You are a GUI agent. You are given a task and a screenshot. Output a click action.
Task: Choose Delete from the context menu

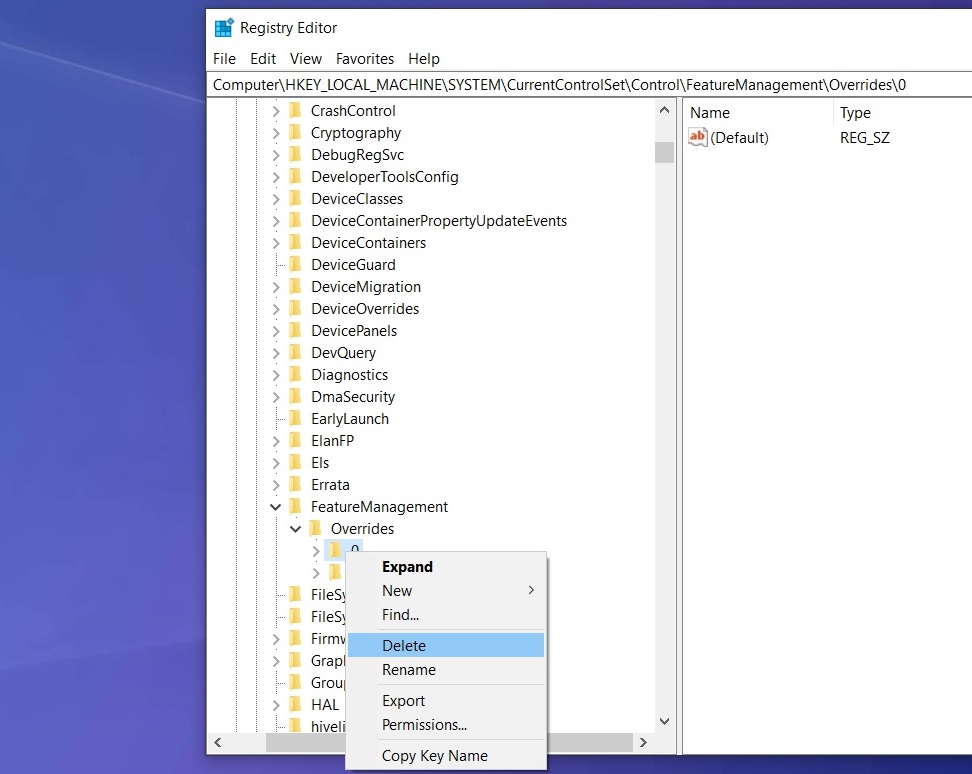[x=446, y=645]
